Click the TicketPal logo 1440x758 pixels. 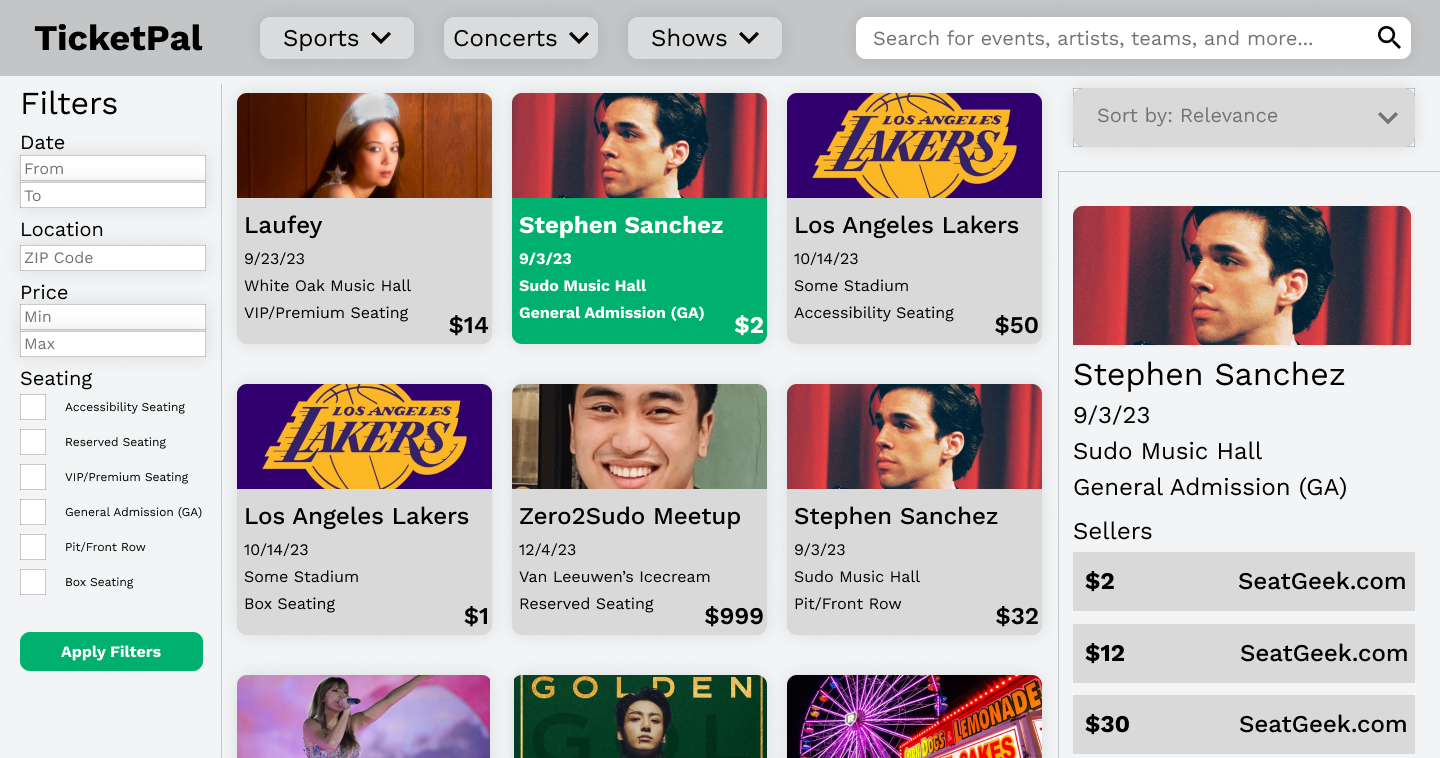tap(119, 38)
